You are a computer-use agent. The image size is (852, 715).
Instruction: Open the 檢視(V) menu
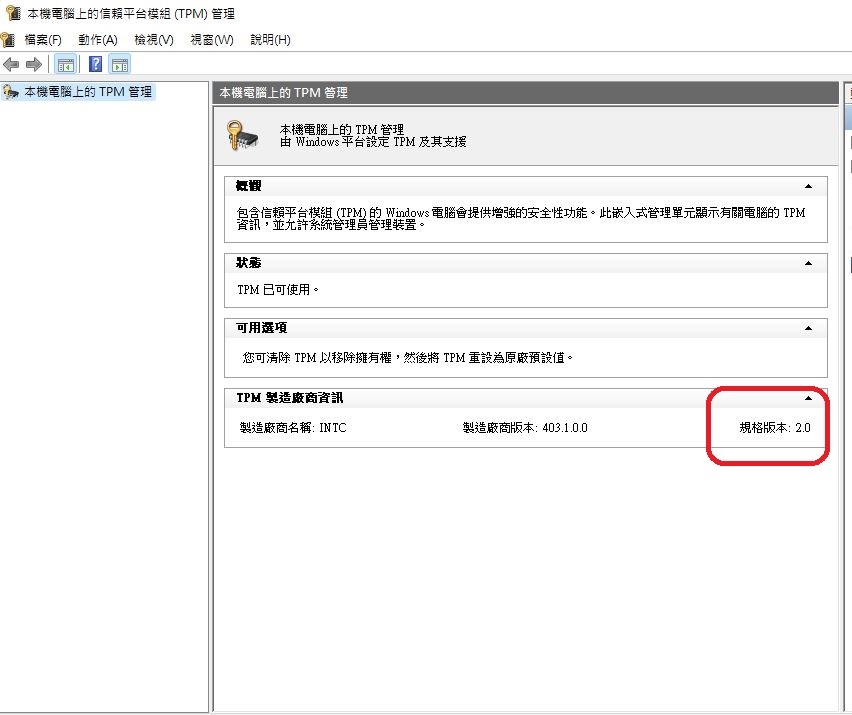tap(154, 40)
